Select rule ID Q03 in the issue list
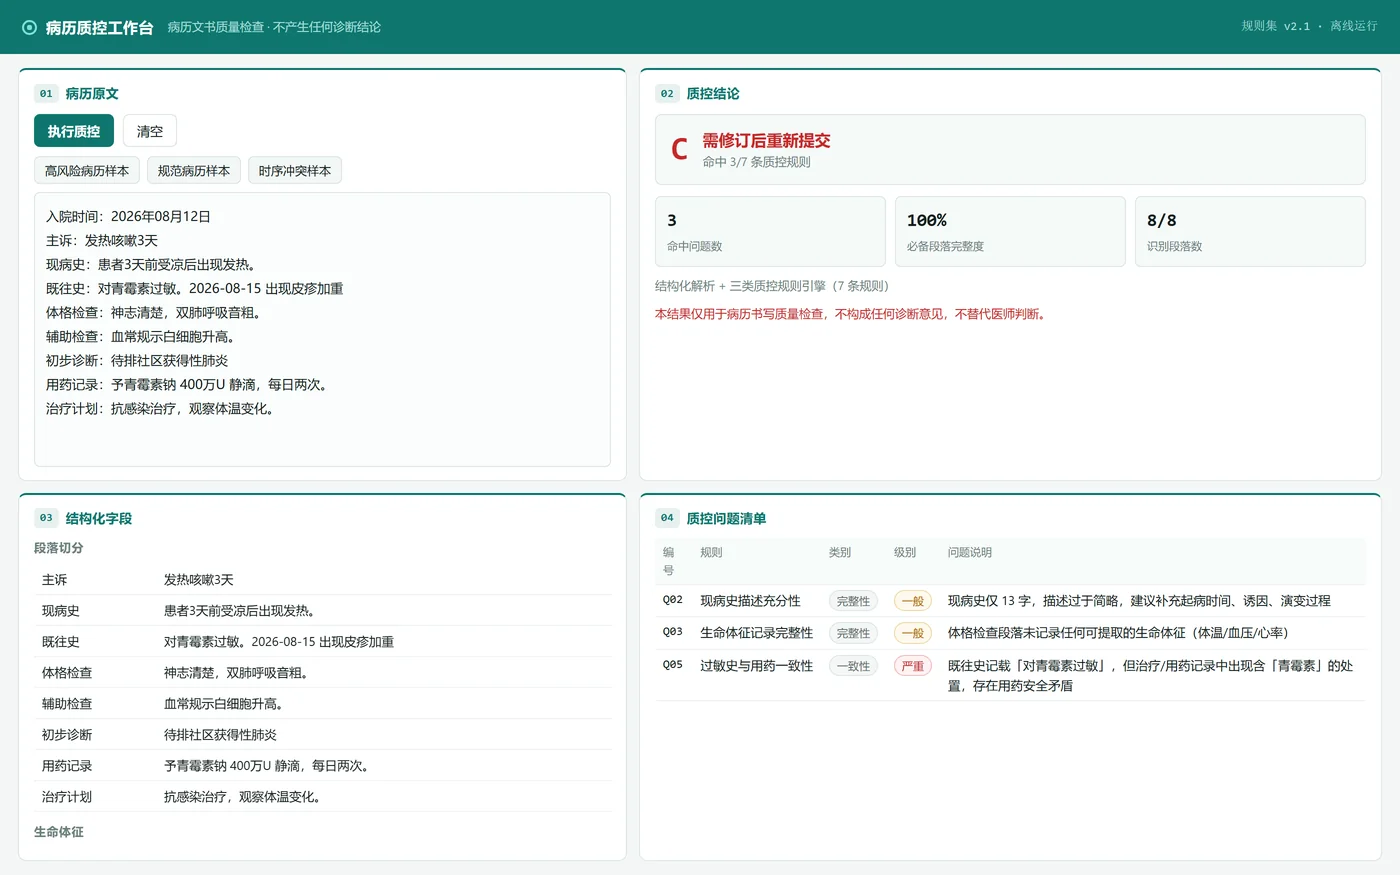This screenshot has width=1400, height=875. click(x=673, y=632)
